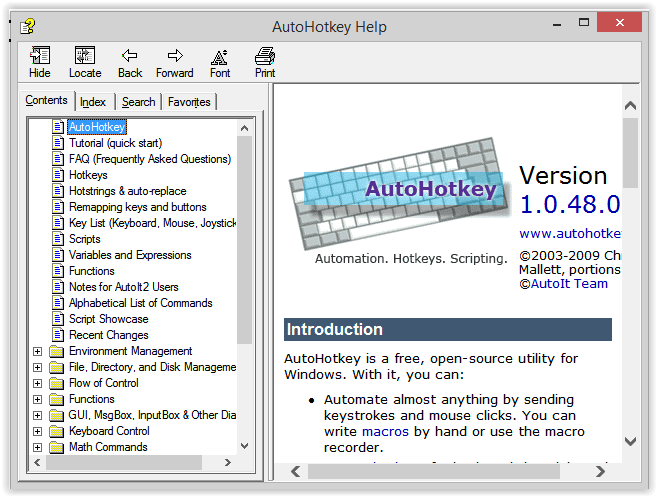The width and height of the screenshot is (657, 497).
Task: Click the Locate toolbar icon
Action: [85, 56]
